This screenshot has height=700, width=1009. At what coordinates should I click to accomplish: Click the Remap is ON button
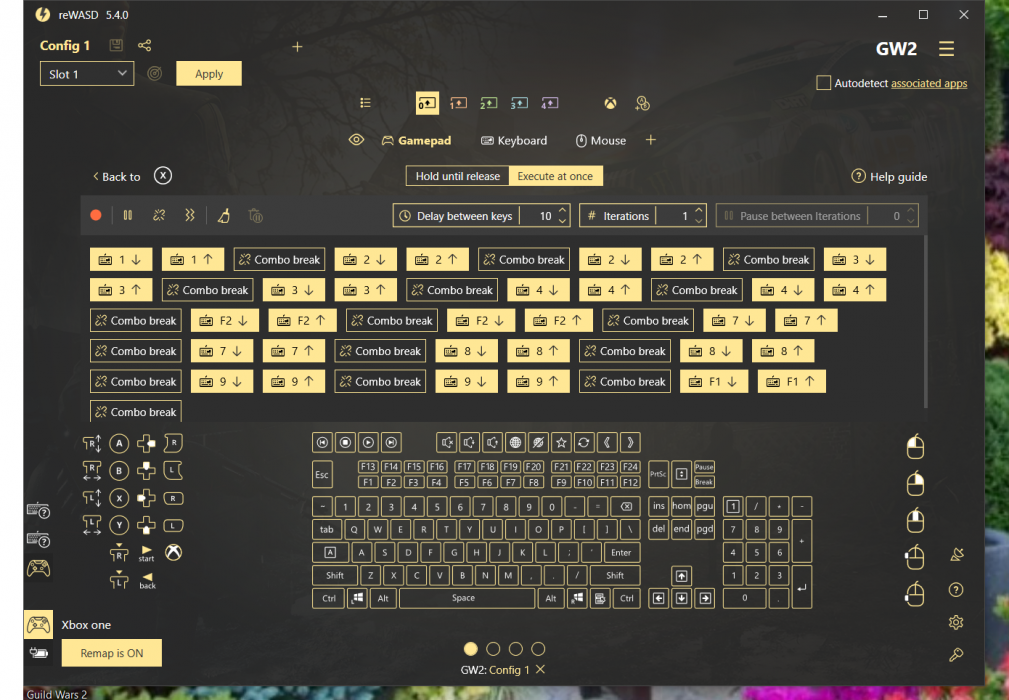pos(112,653)
